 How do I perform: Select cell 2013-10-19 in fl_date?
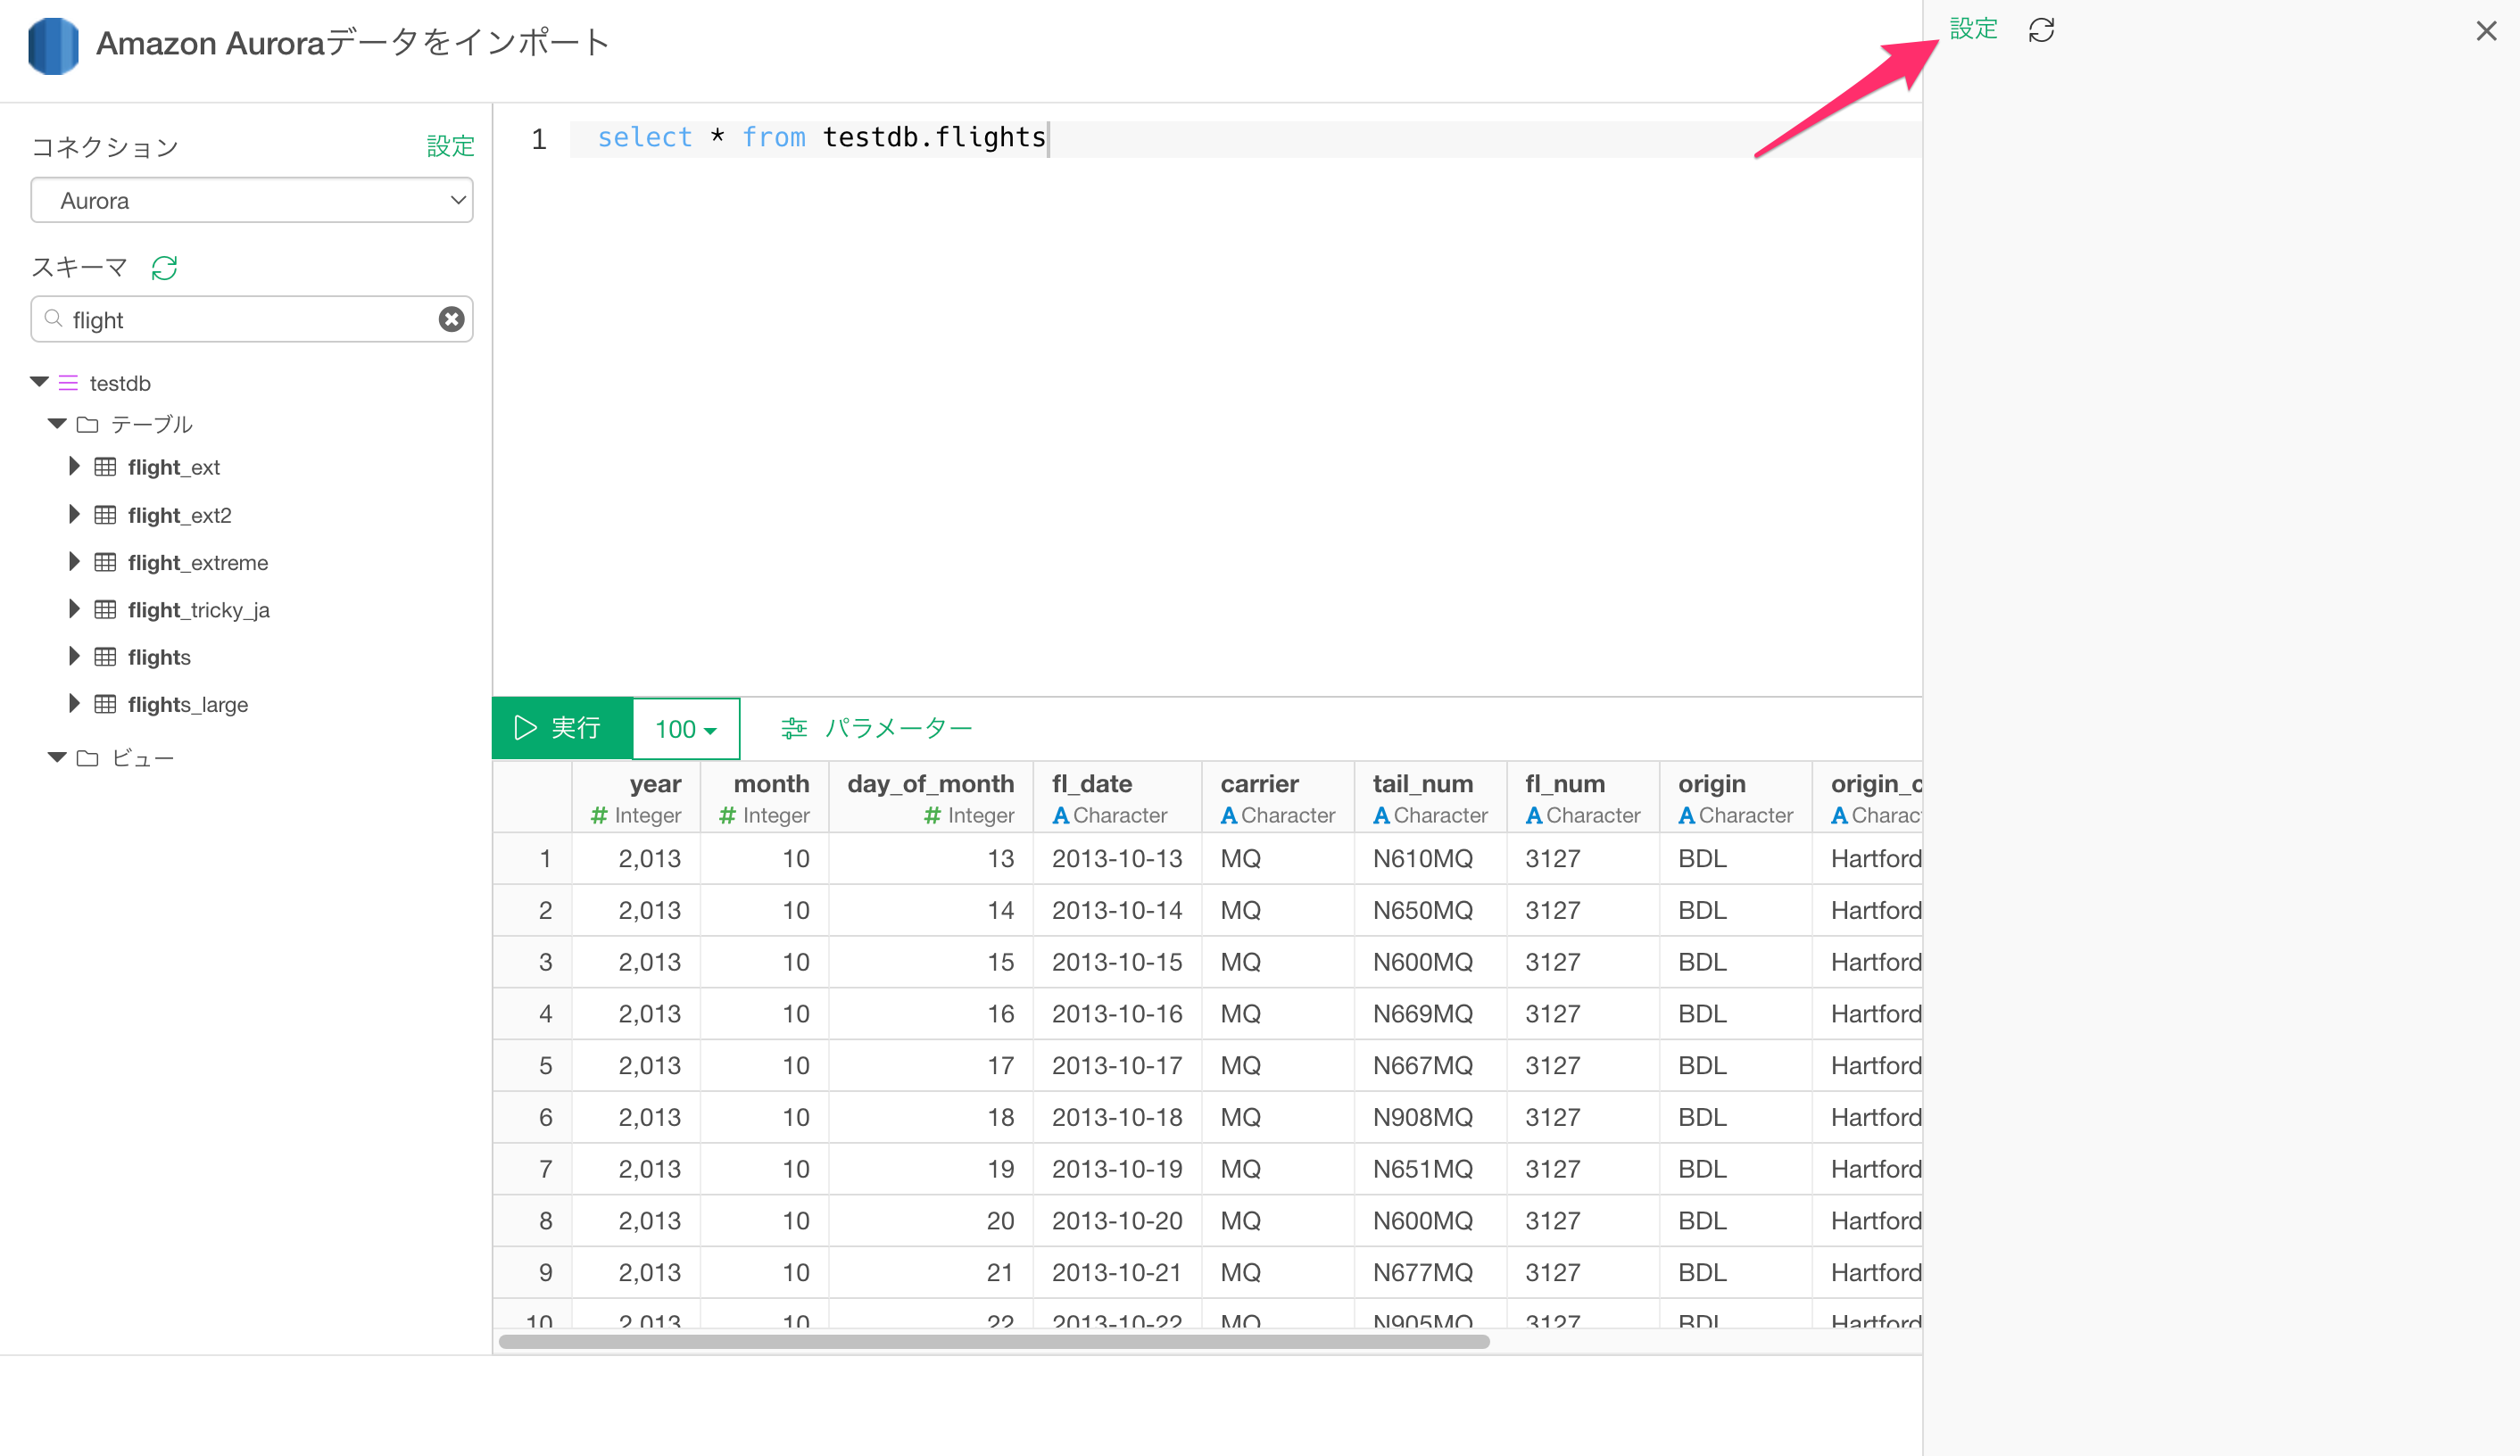(1117, 1168)
